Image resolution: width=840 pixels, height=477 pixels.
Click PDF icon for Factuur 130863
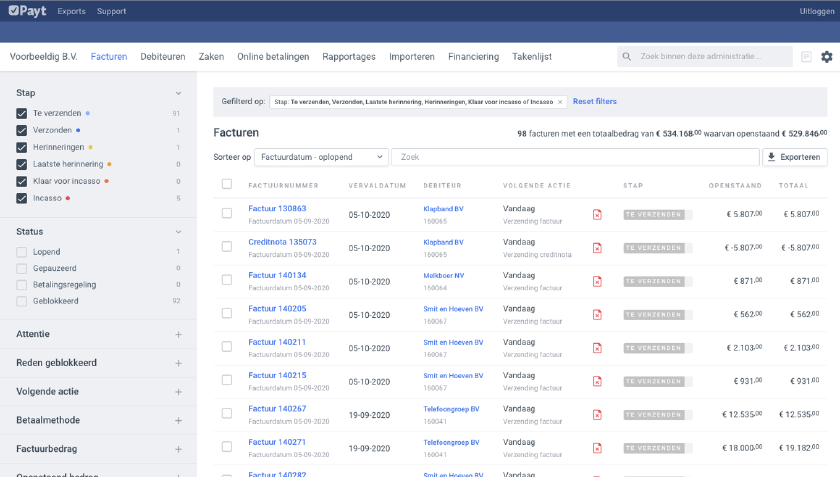click(x=597, y=214)
